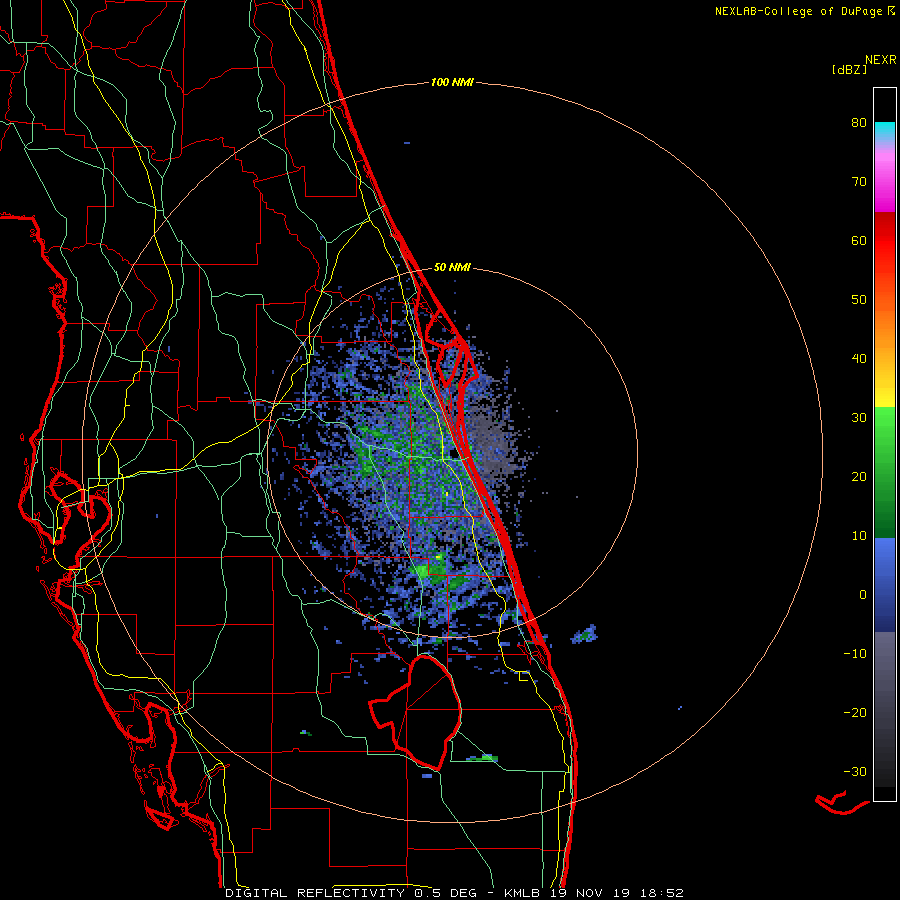Click the Lake Okeechobee outline on the map
This screenshot has height=900, width=900.
(x=416, y=711)
